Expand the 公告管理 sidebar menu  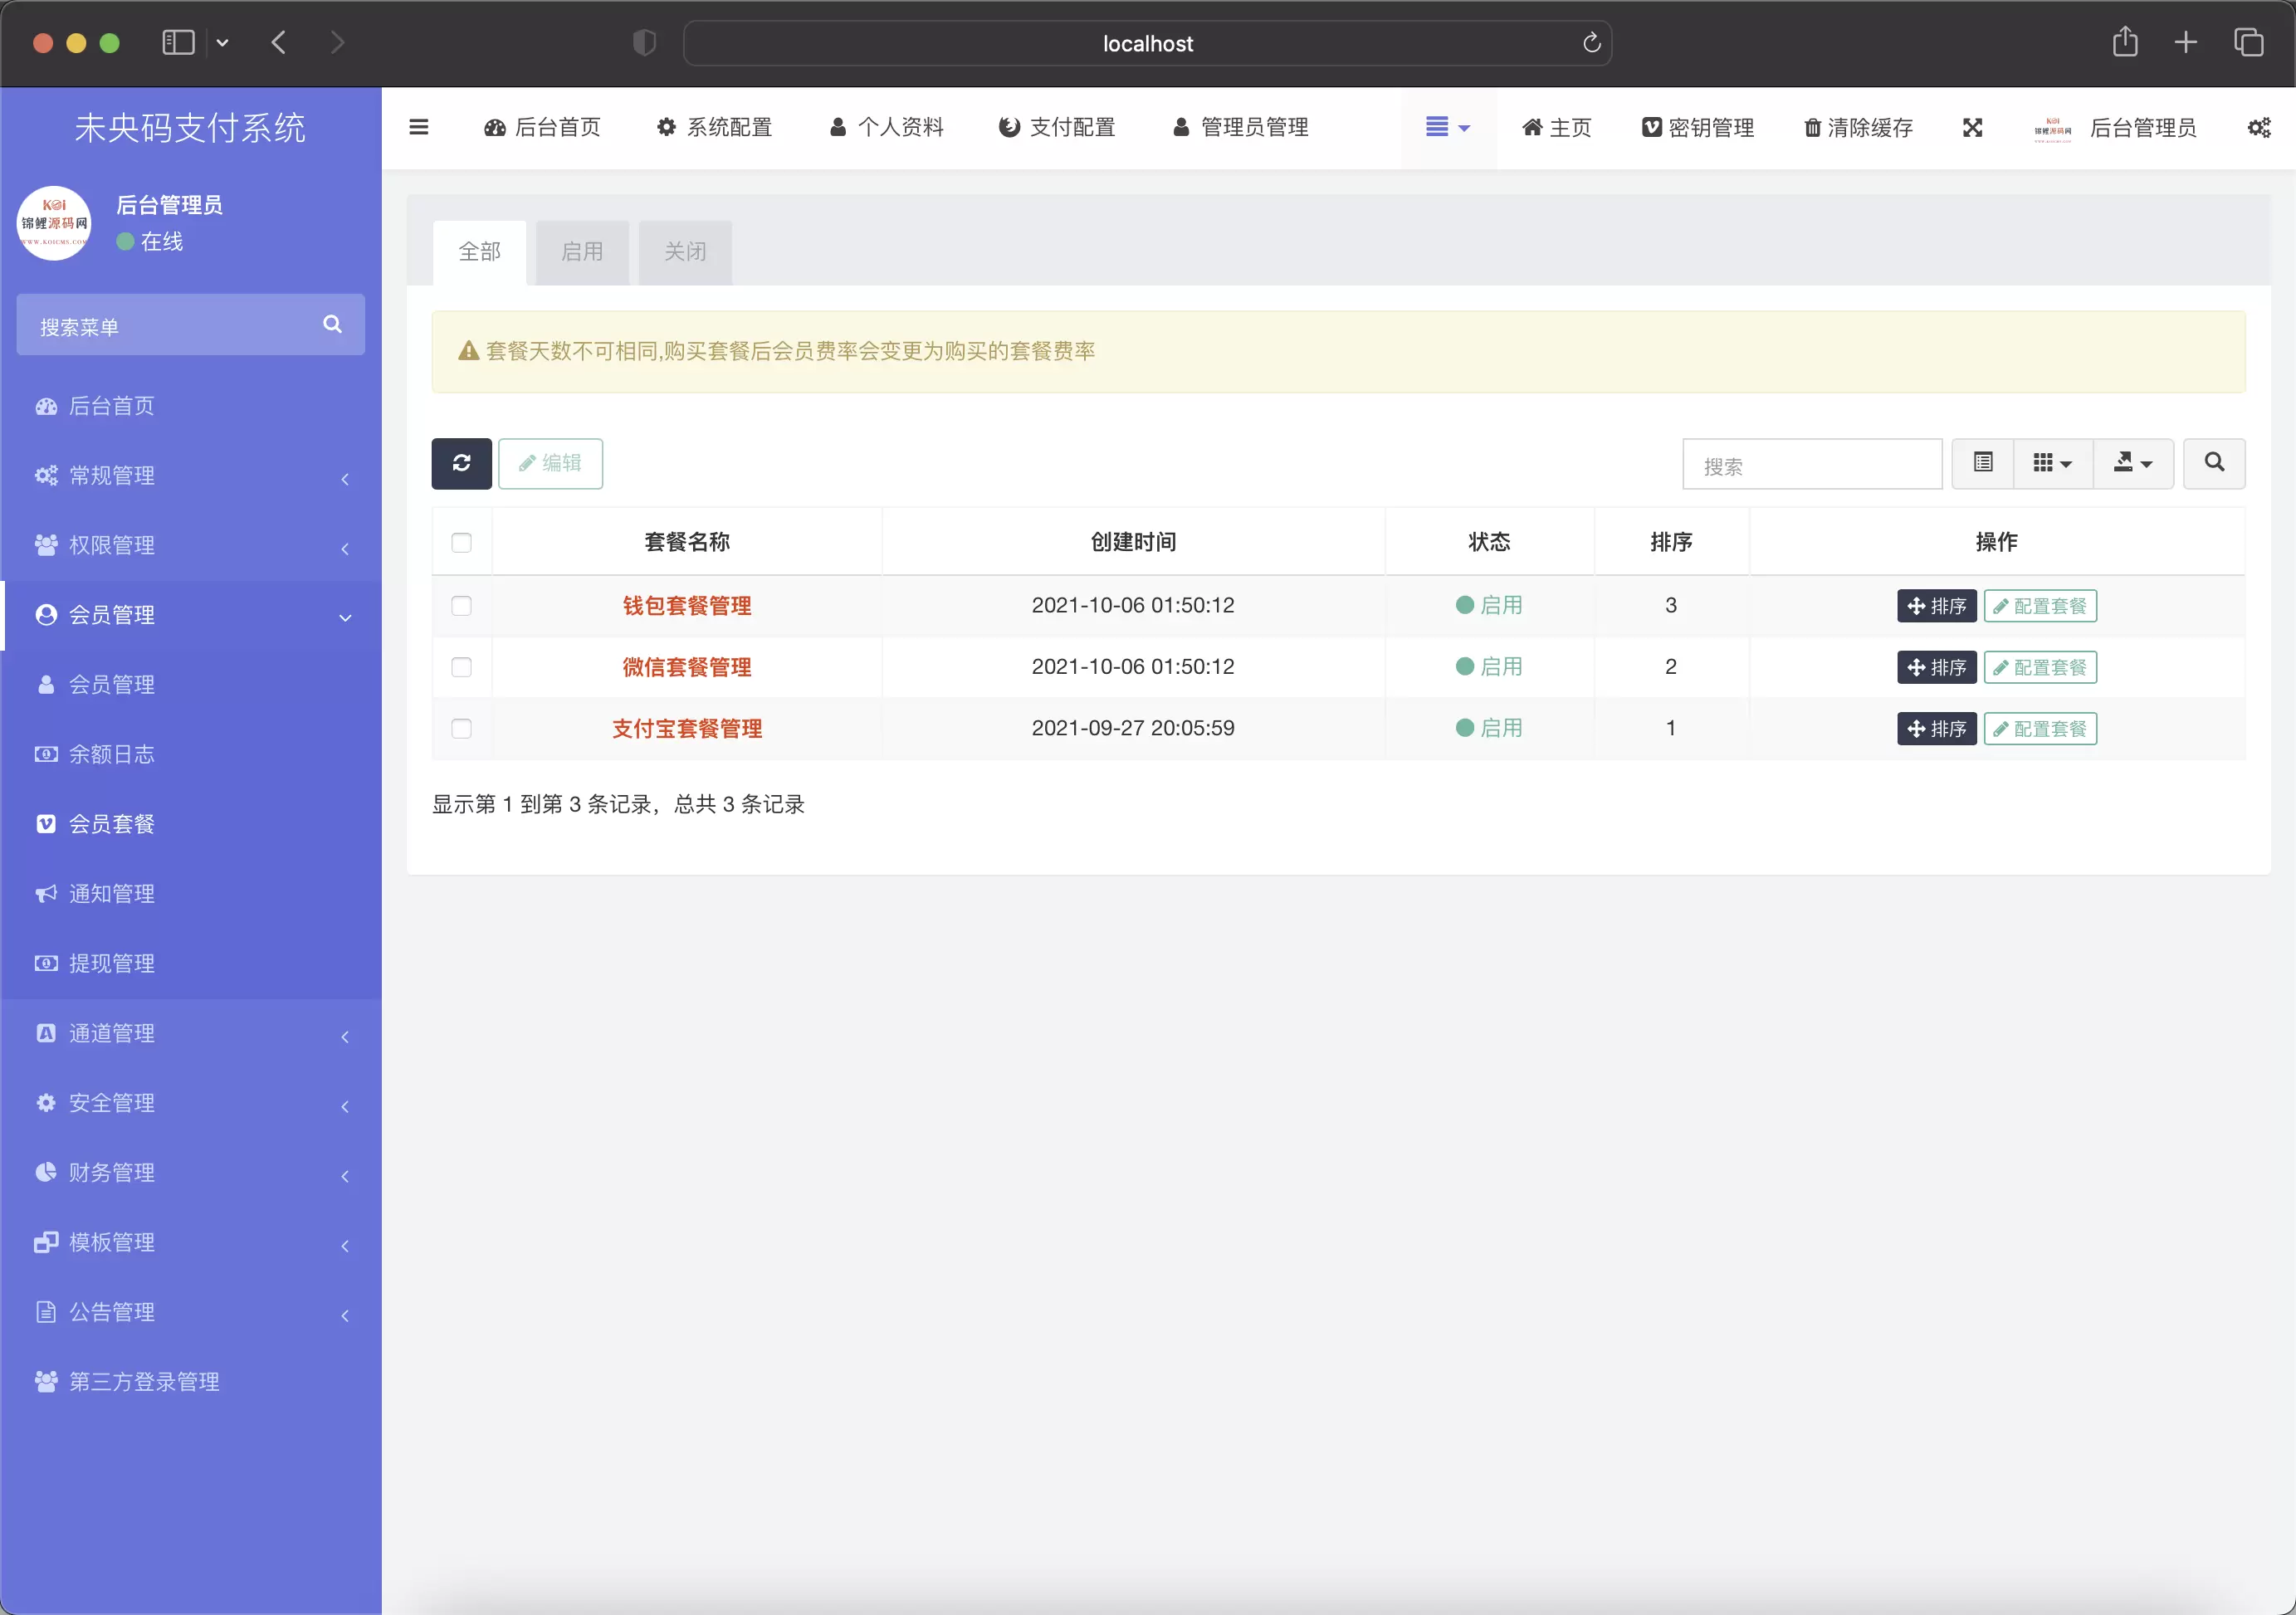(x=191, y=1313)
